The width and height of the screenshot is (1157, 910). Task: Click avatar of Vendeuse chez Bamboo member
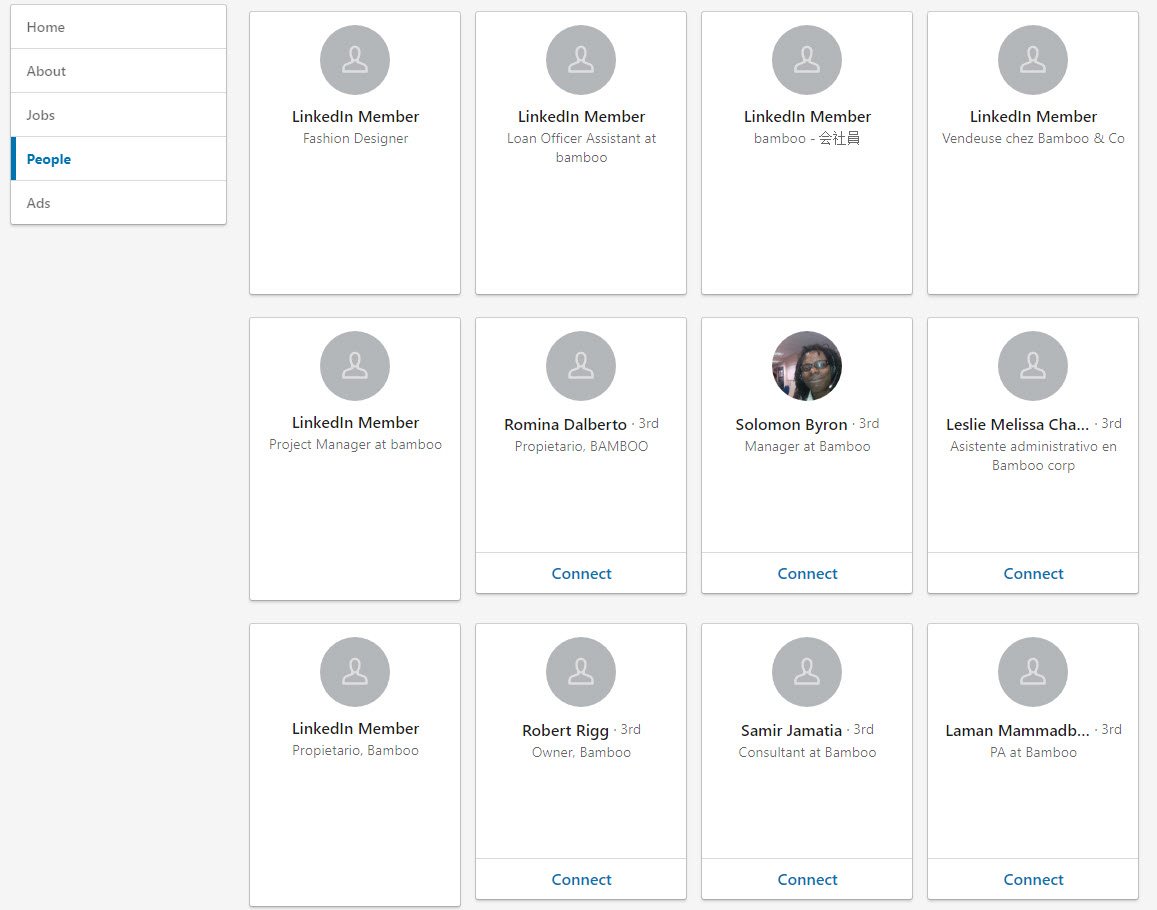1032,60
